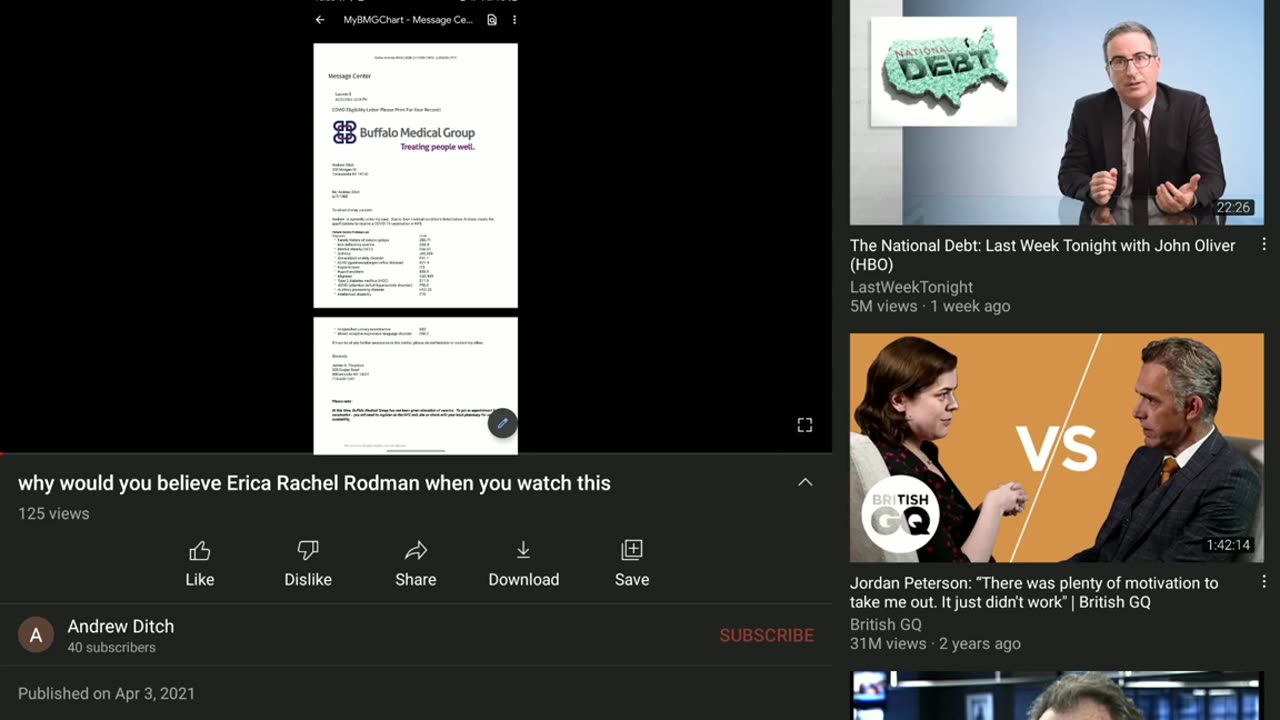Open 'The National Debt: Last Week Tonight' title
The width and height of the screenshot is (1280, 720).
click(x=1043, y=255)
